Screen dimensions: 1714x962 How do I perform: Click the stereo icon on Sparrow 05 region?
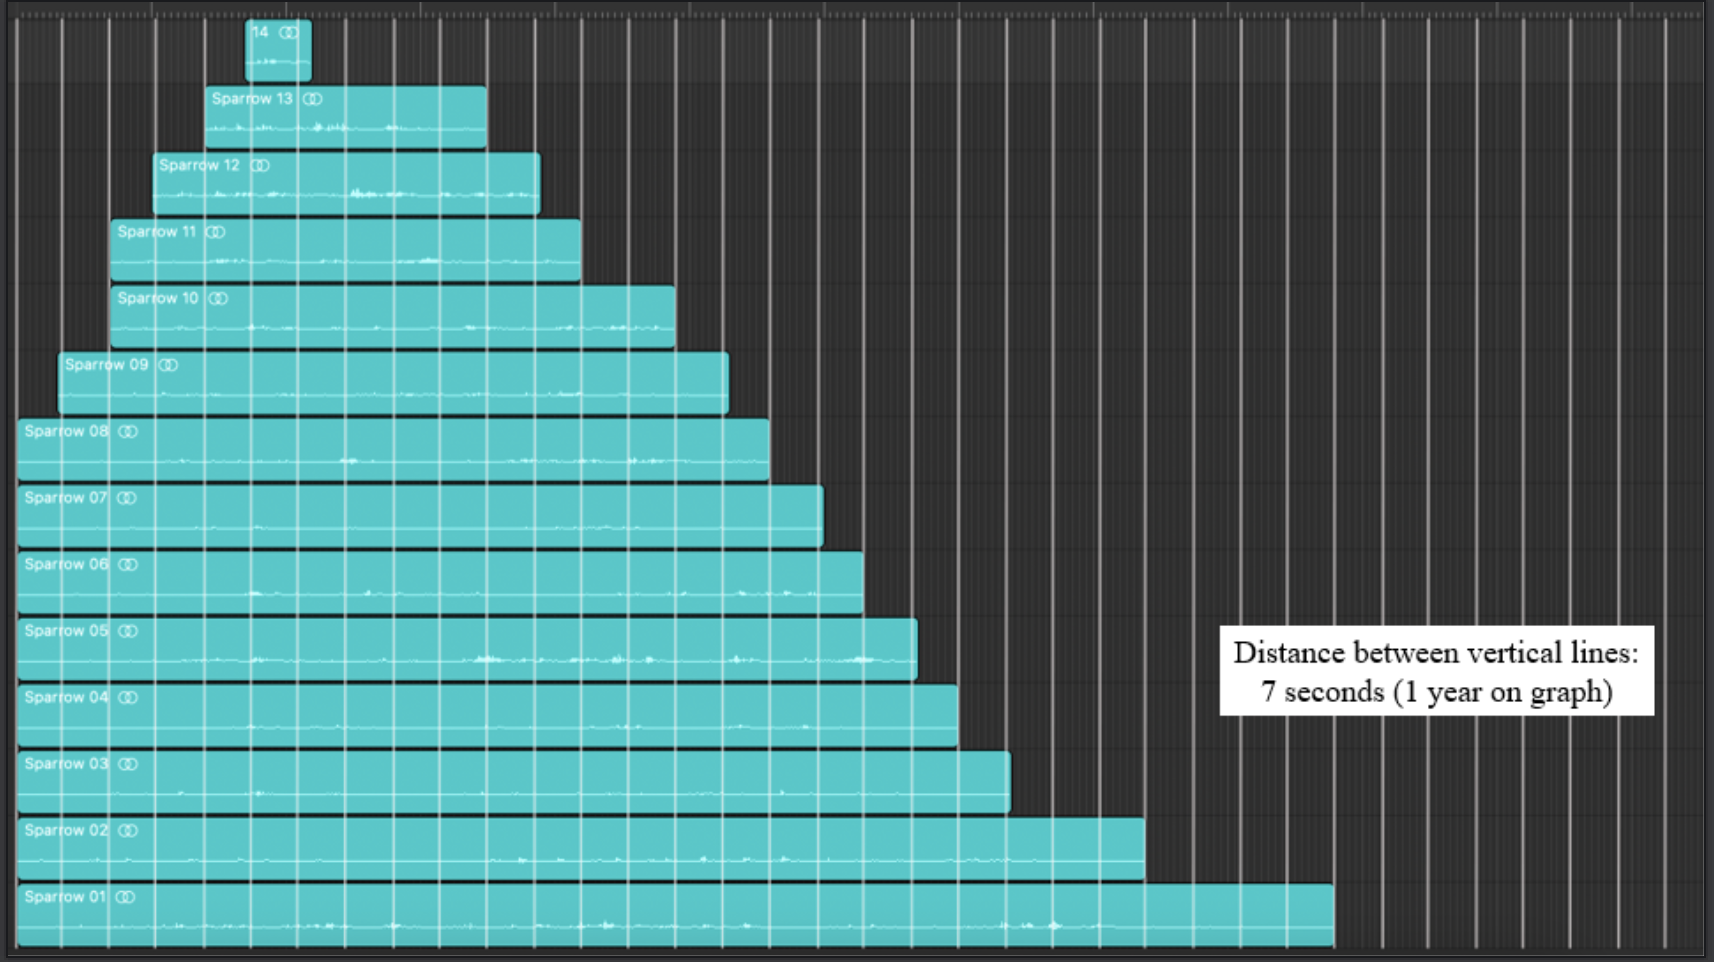128,631
